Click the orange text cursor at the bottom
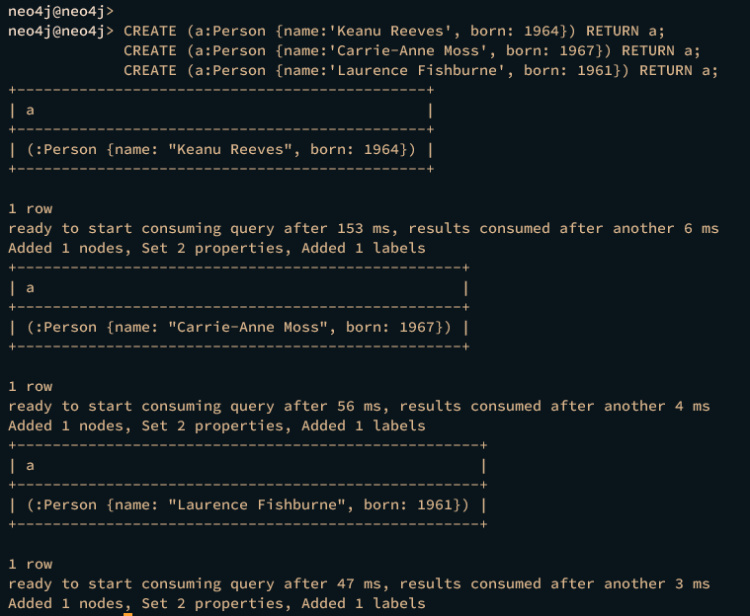The width and height of the screenshot is (750, 616). coord(128,612)
